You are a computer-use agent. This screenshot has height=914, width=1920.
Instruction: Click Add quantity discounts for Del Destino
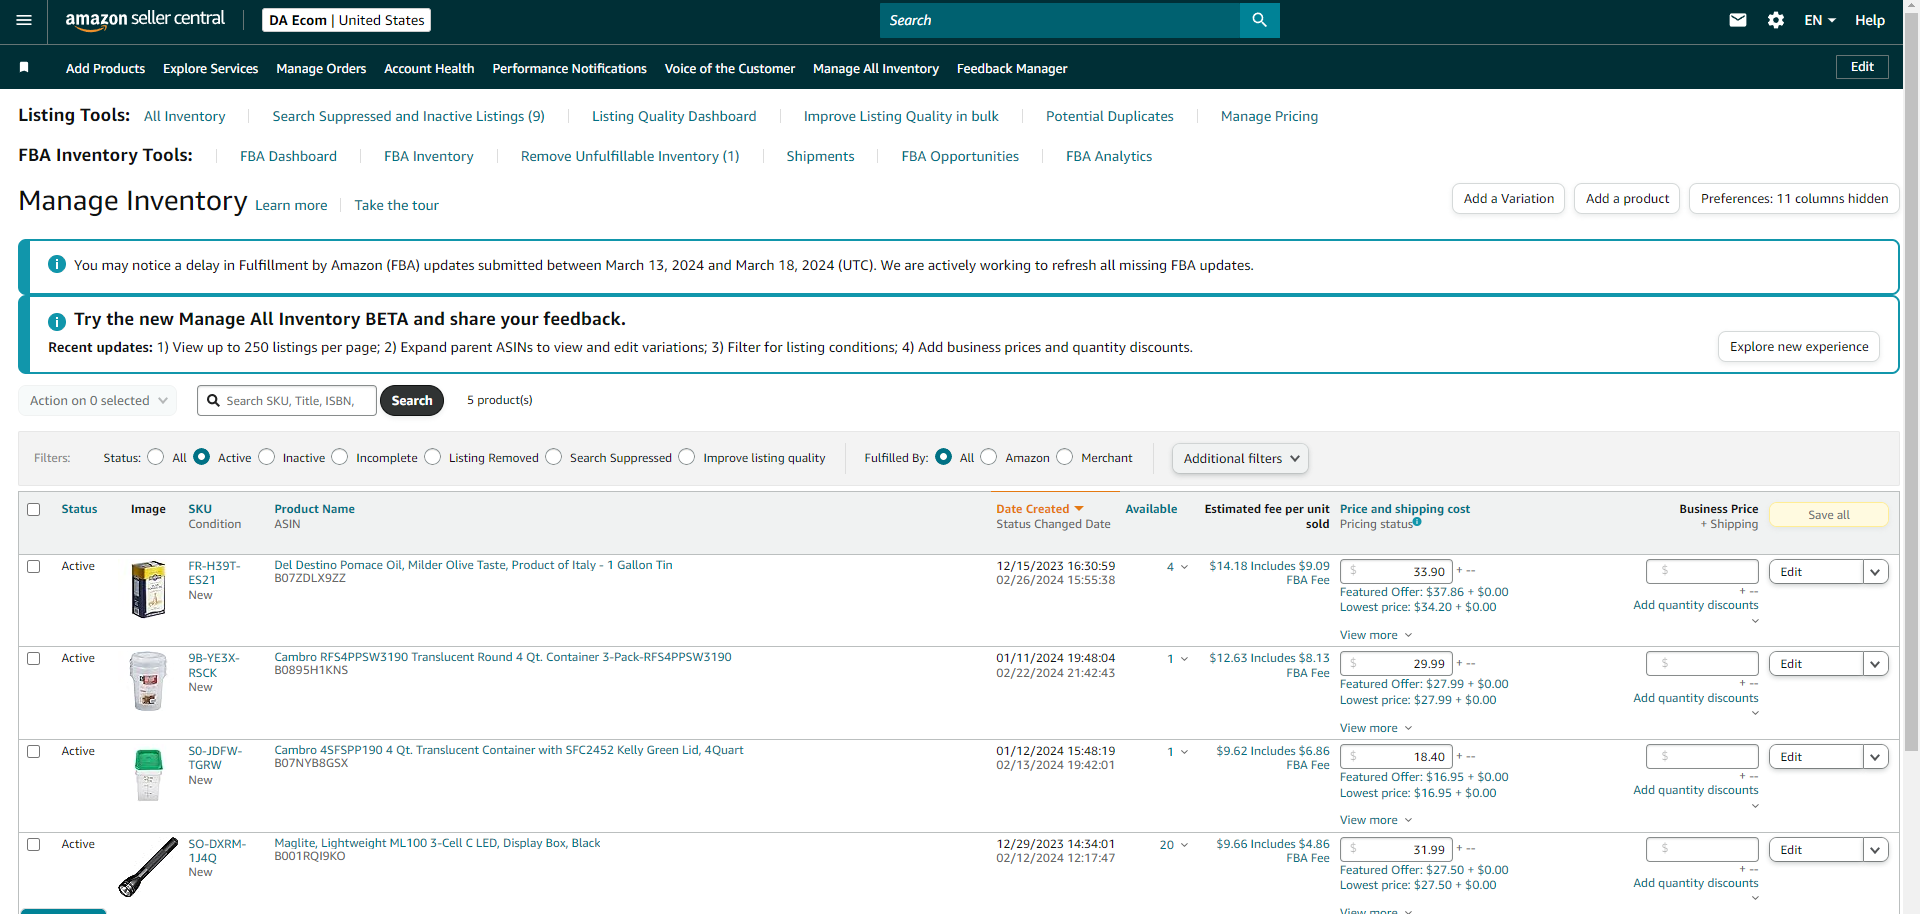point(1695,605)
